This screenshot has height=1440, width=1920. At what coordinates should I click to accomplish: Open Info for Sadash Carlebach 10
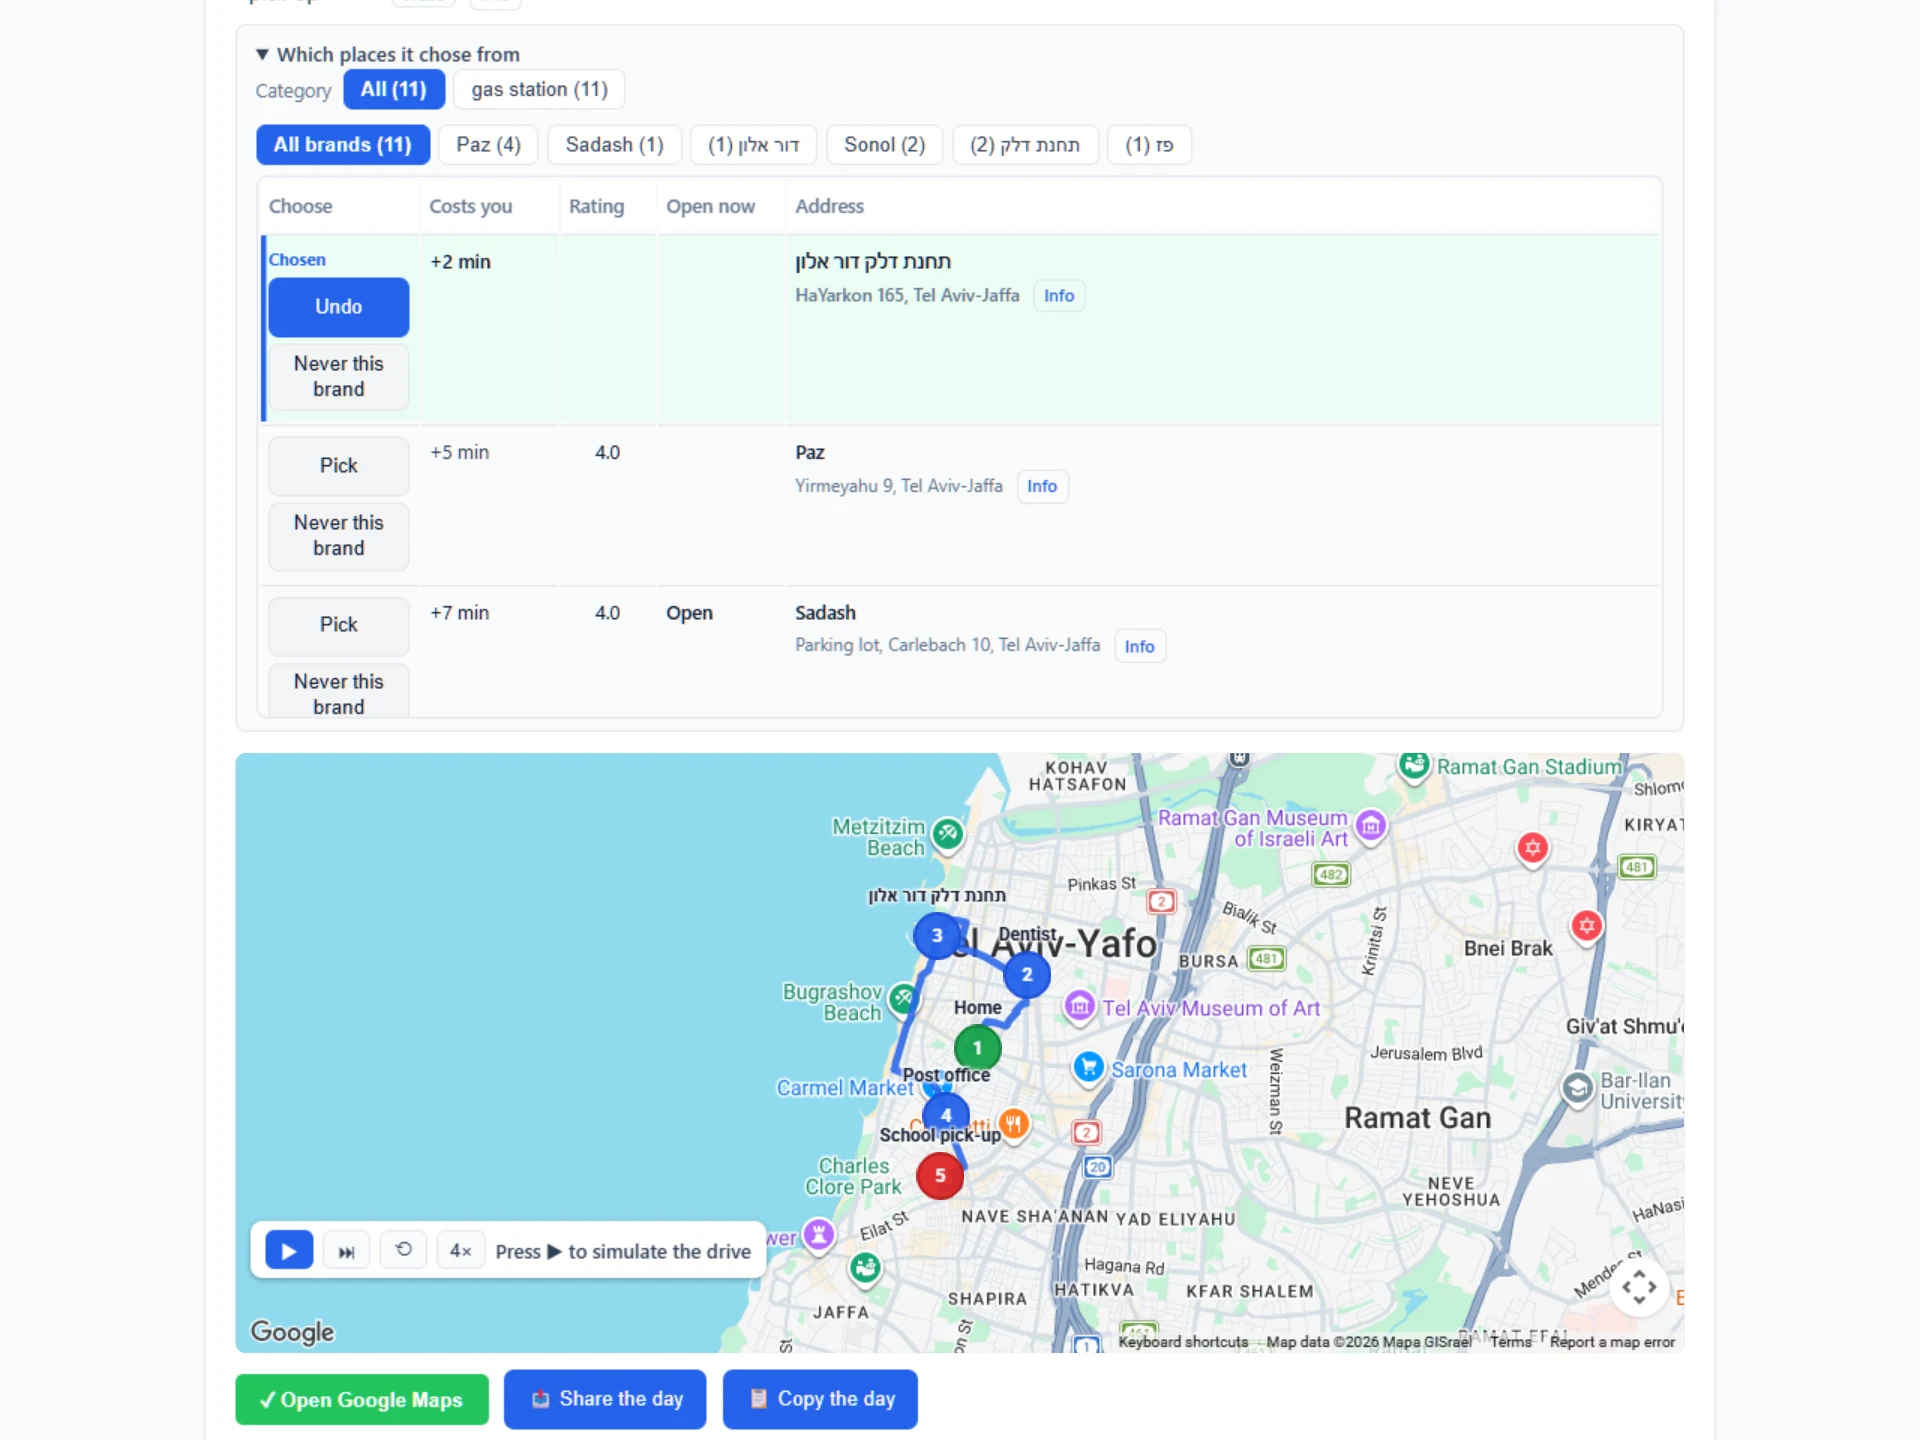1139,646
